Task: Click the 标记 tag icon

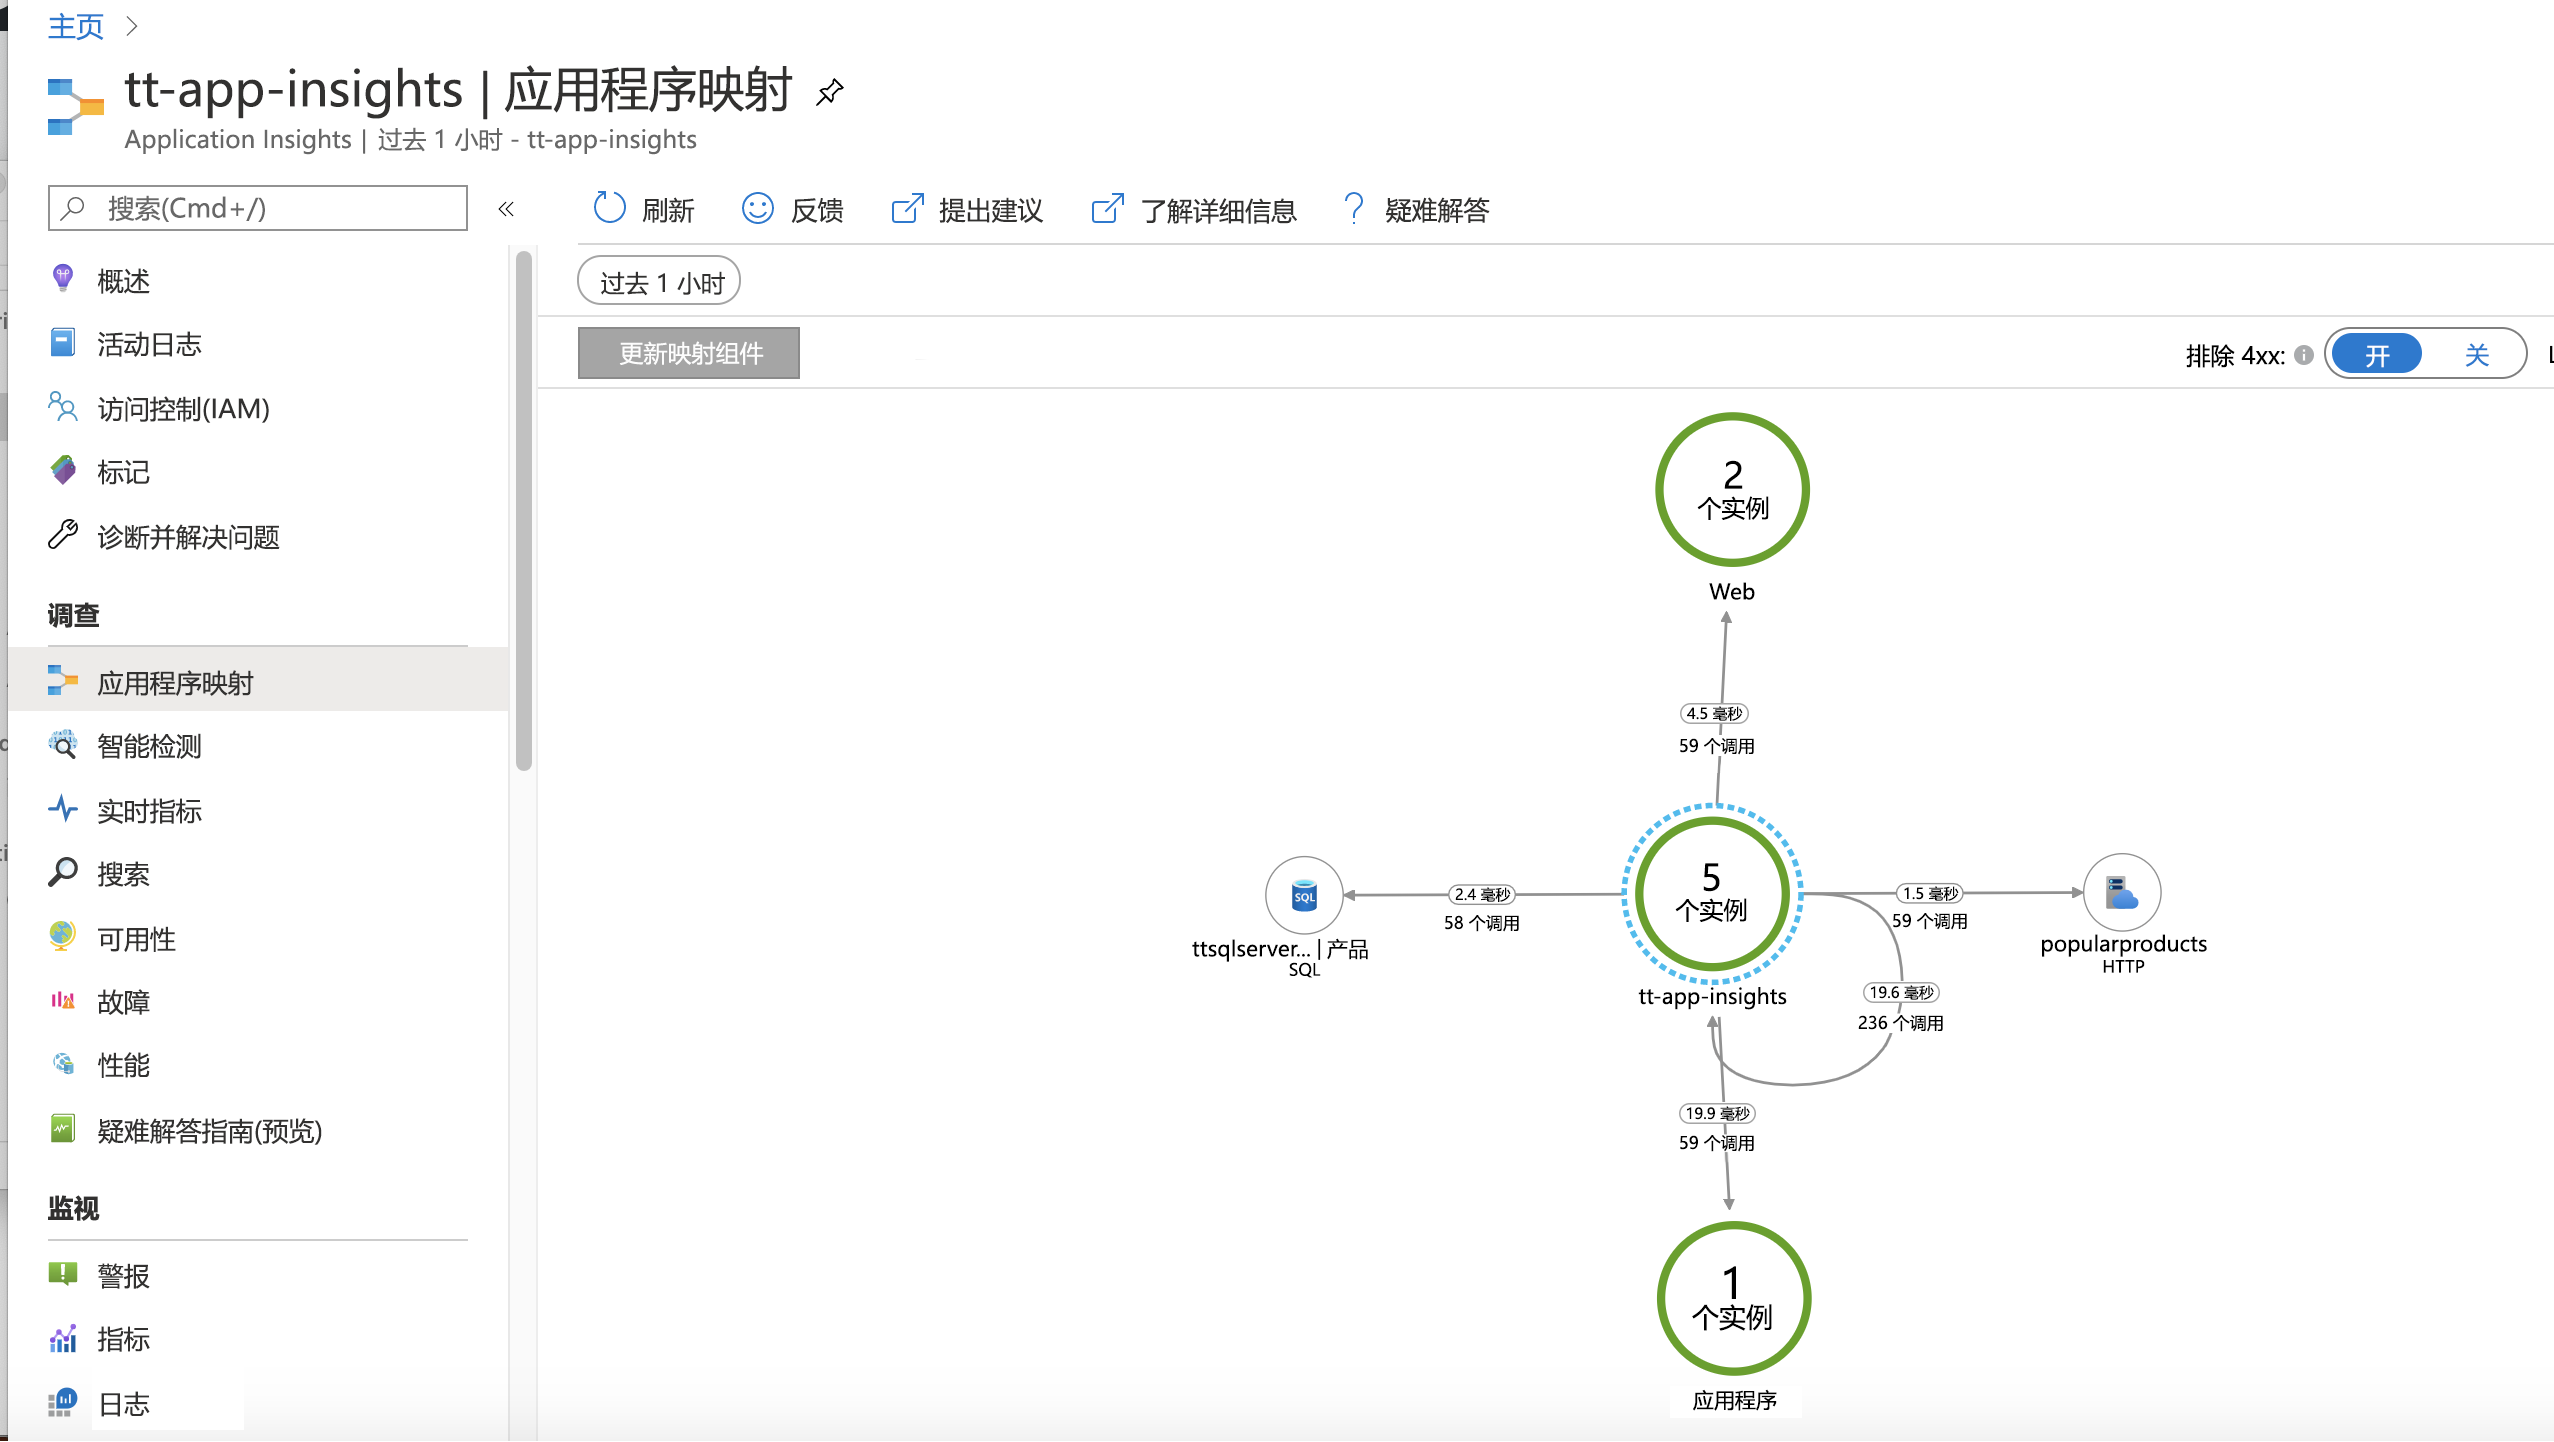Action: [x=63, y=470]
